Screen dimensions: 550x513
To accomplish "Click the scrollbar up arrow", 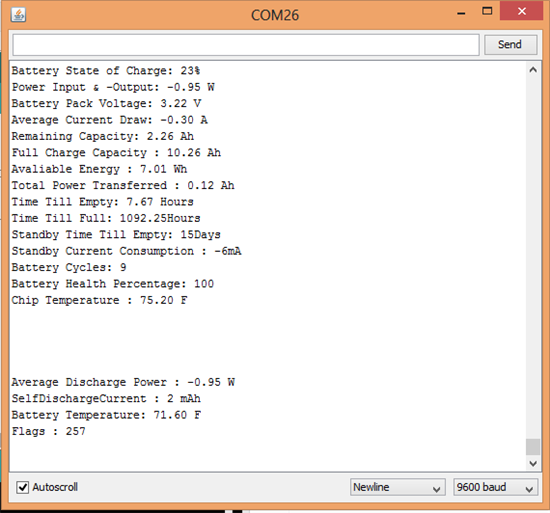I will point(533,70).
